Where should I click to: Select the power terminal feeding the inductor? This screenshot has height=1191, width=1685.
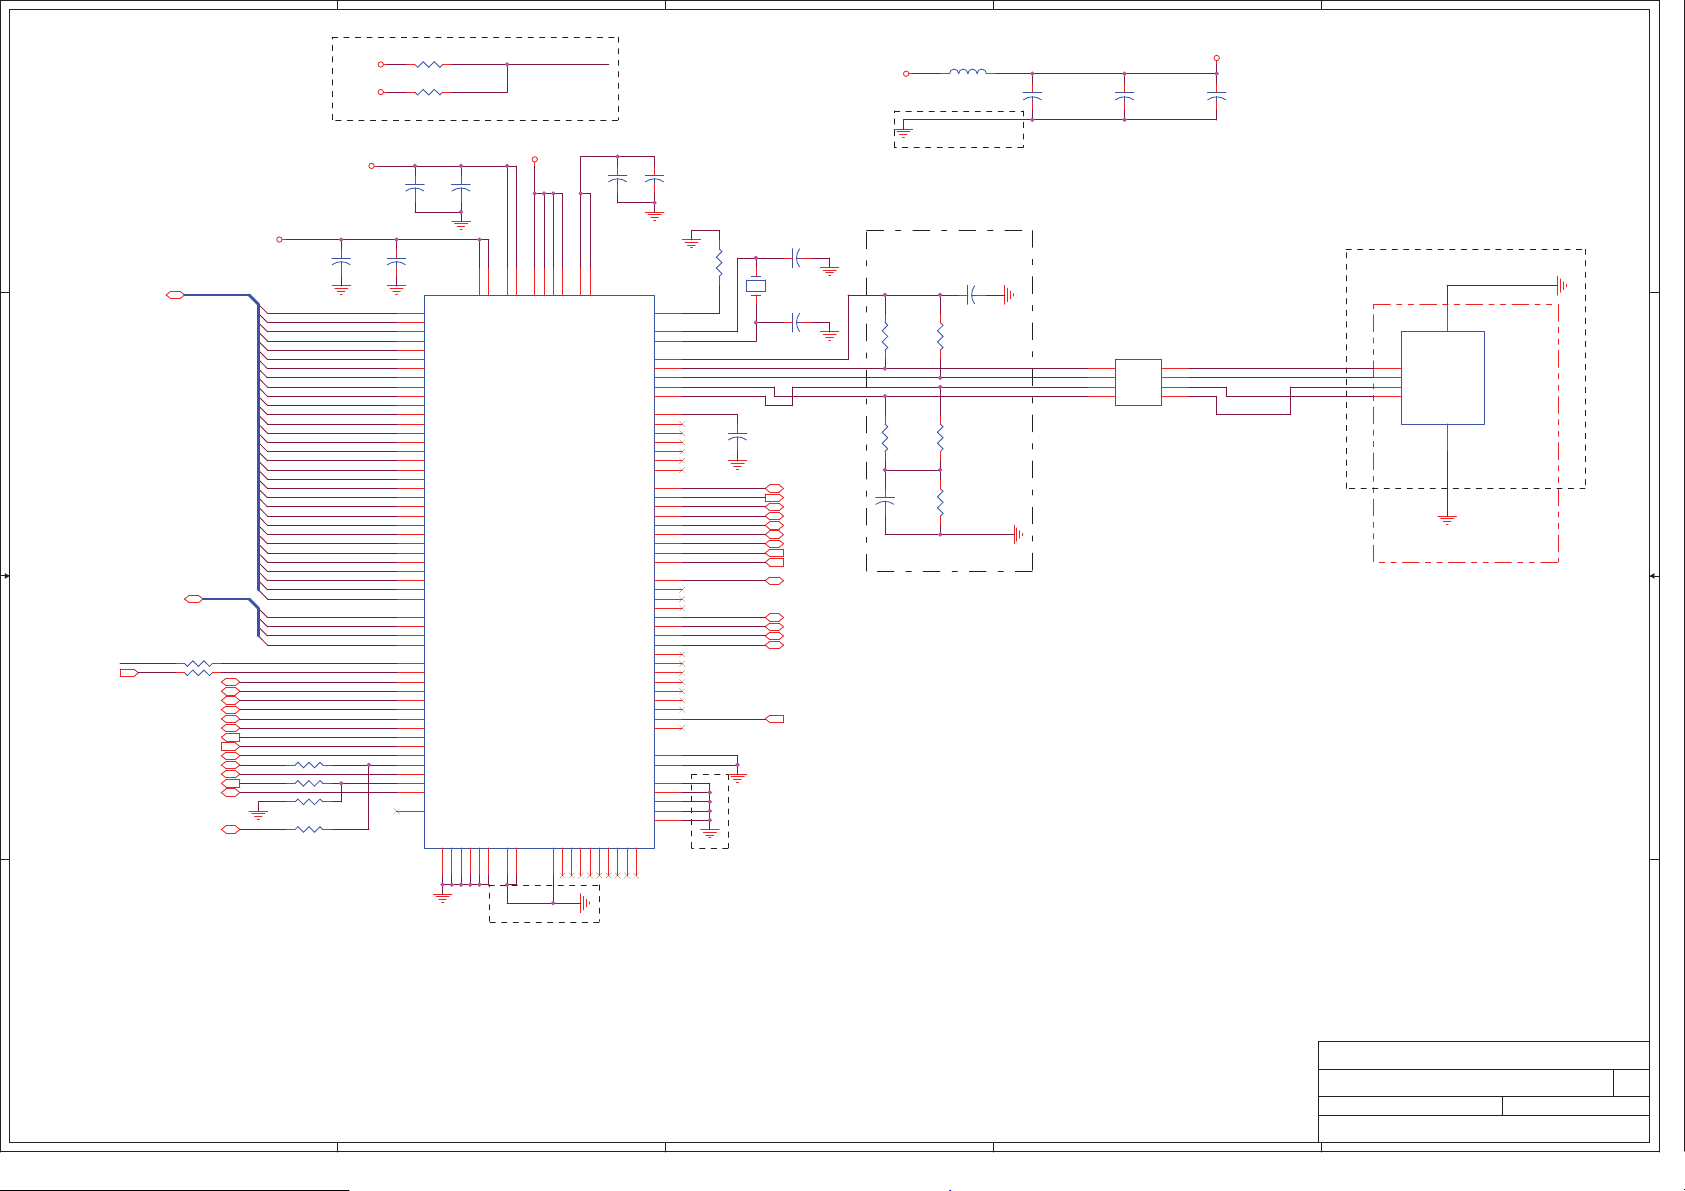click(x=906, y=73)
